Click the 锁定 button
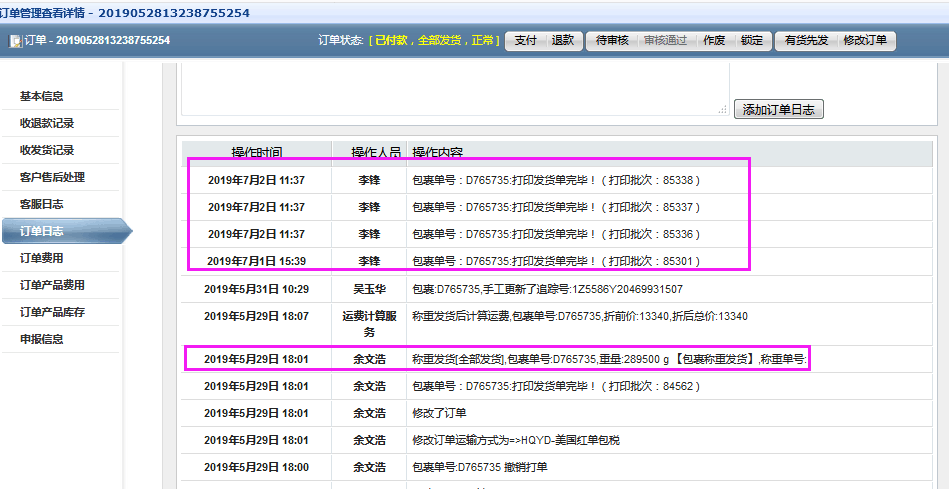 click(x=752, y=41)
